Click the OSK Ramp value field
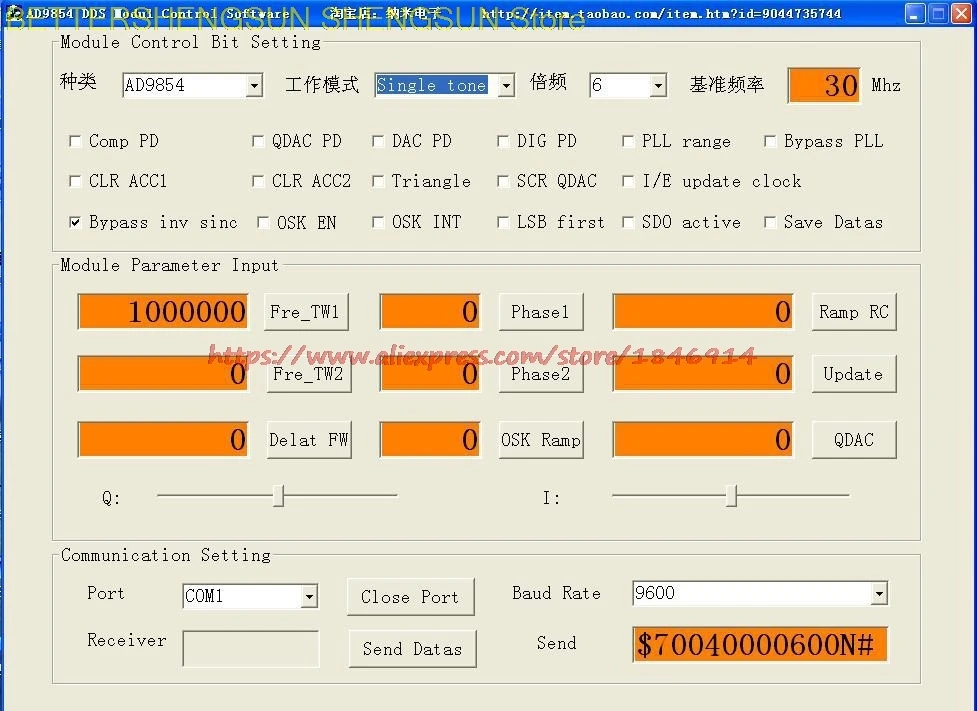The image size is (977, 711). [x=430, y=440]
